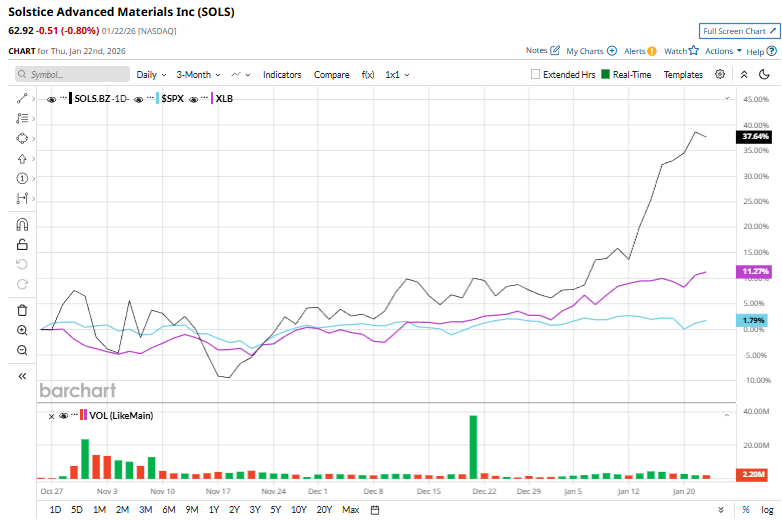The height and width of the screenshot is (521, 782).
Task: Zoom out with magnifier minus icon
Action: click(x=22, y=350)
